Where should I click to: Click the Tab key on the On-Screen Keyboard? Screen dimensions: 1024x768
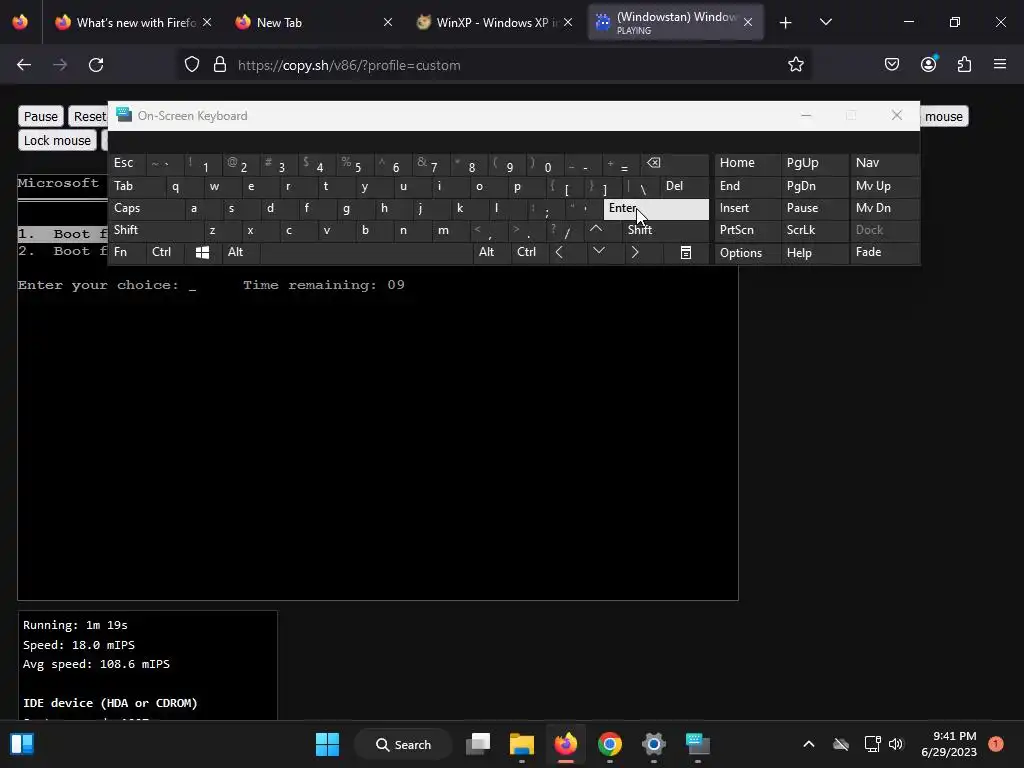136,186
